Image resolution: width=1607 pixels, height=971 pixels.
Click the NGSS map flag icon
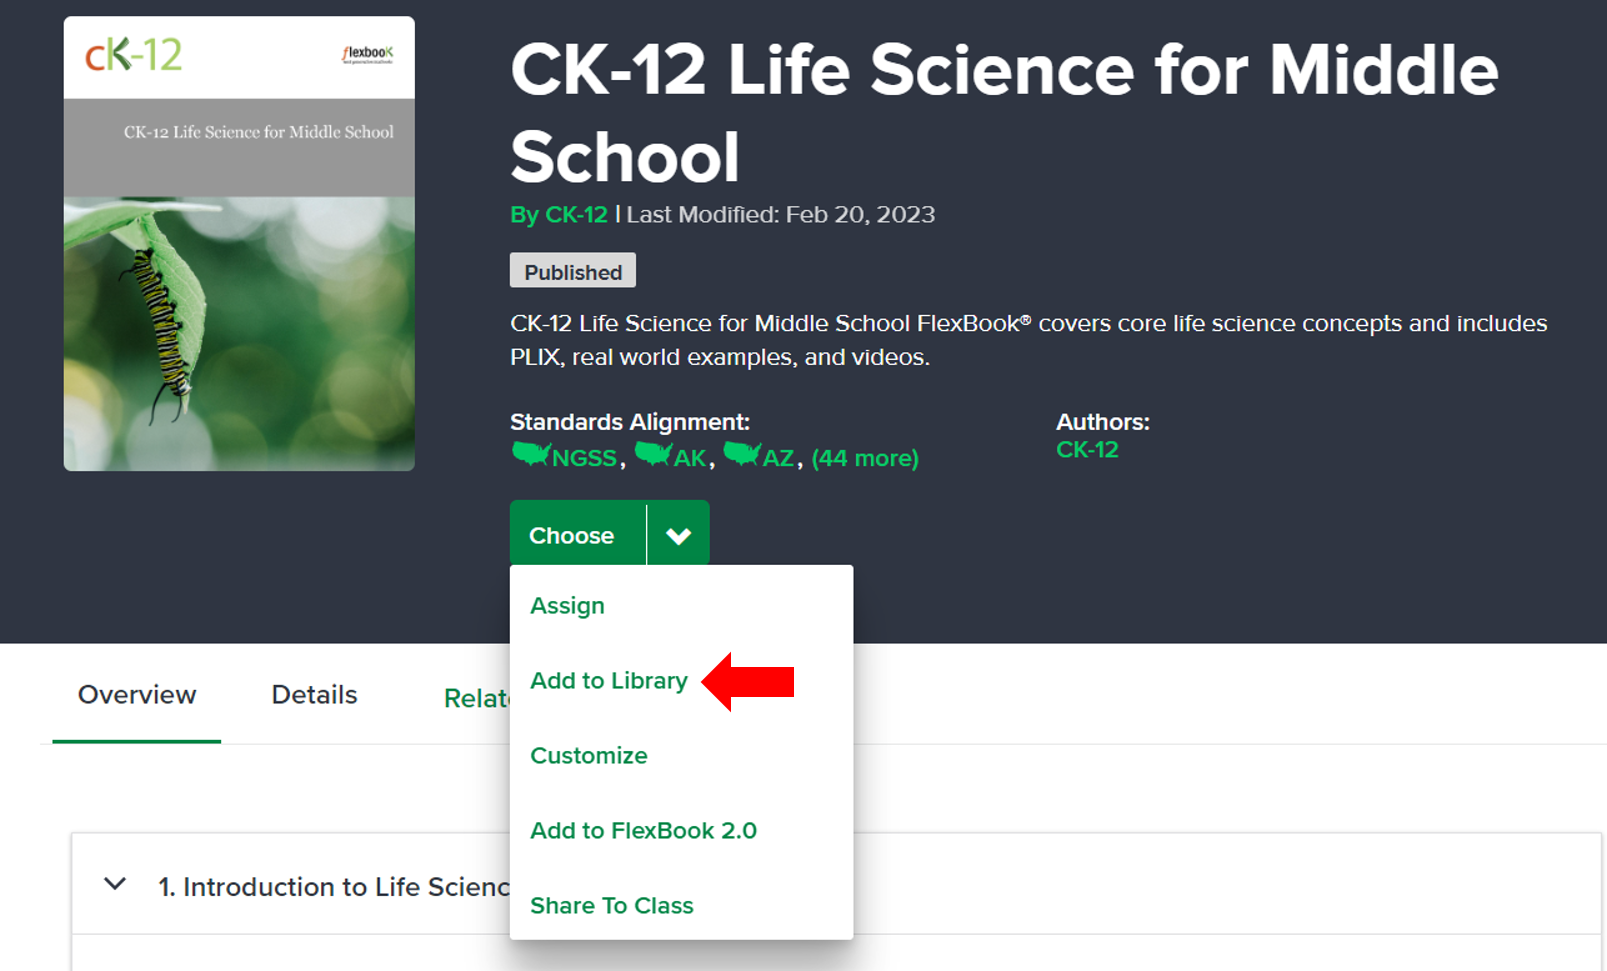tap(531, 454)
